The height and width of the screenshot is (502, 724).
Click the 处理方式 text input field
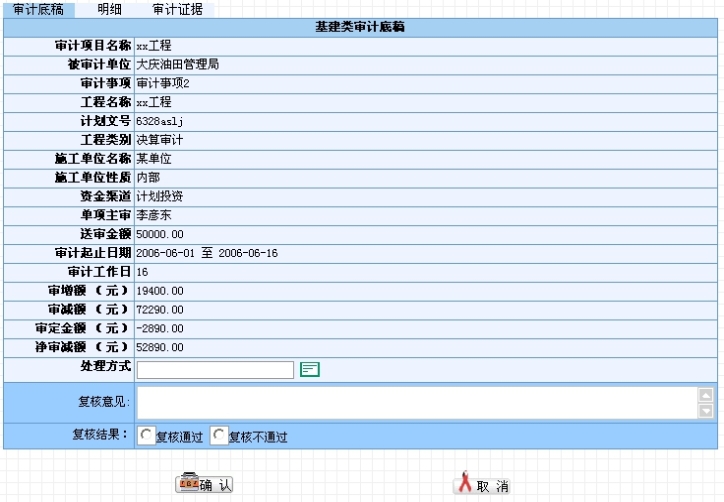(215, 370)
